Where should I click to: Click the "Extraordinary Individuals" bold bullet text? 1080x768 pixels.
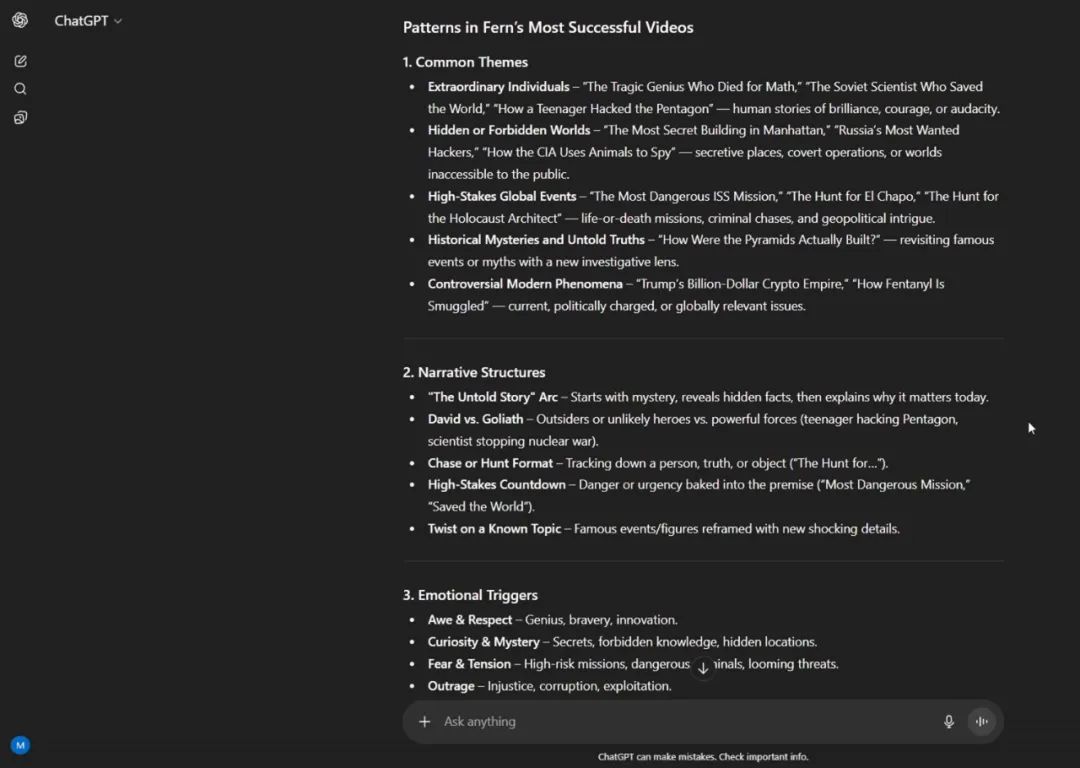click(x=498, y=87)
